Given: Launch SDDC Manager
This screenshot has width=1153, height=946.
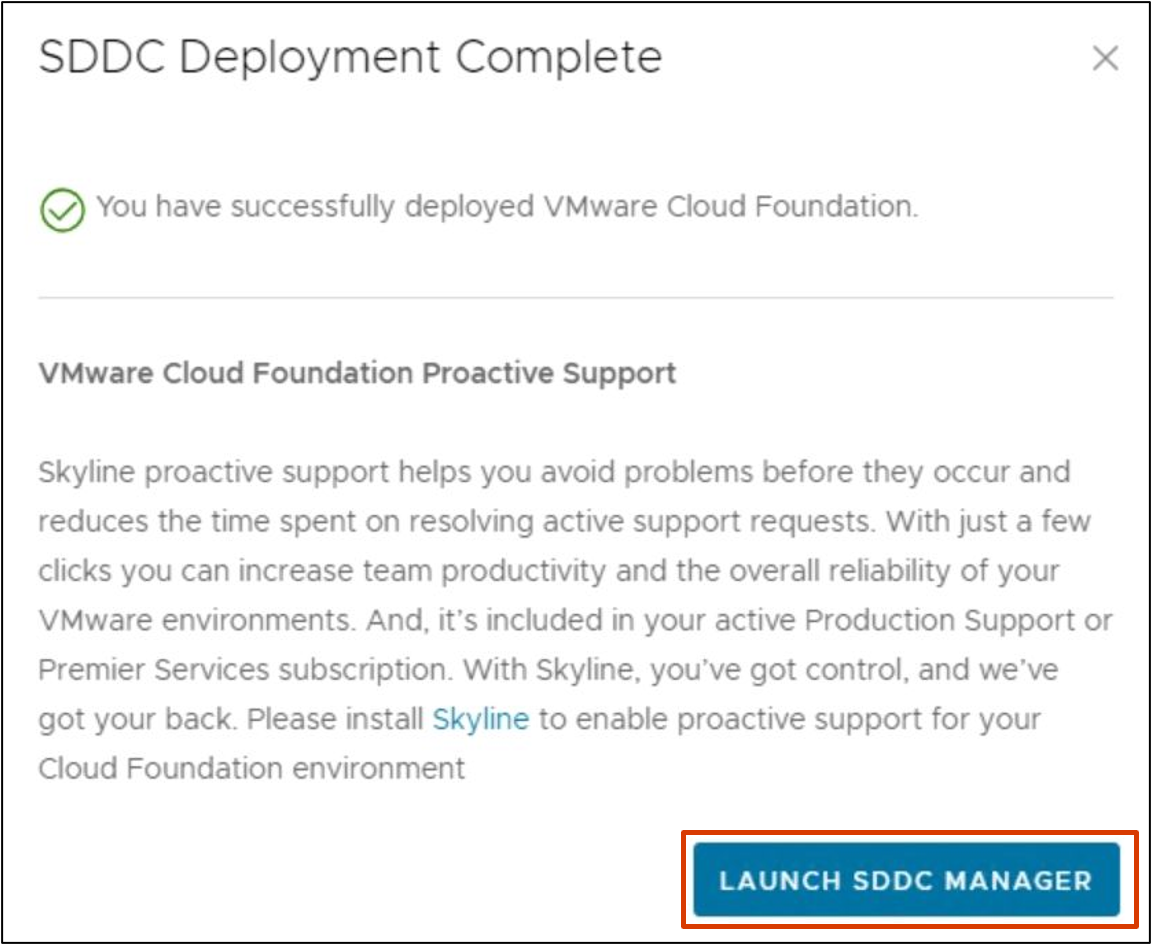Looking at the screenshot, I should (907, 880).
